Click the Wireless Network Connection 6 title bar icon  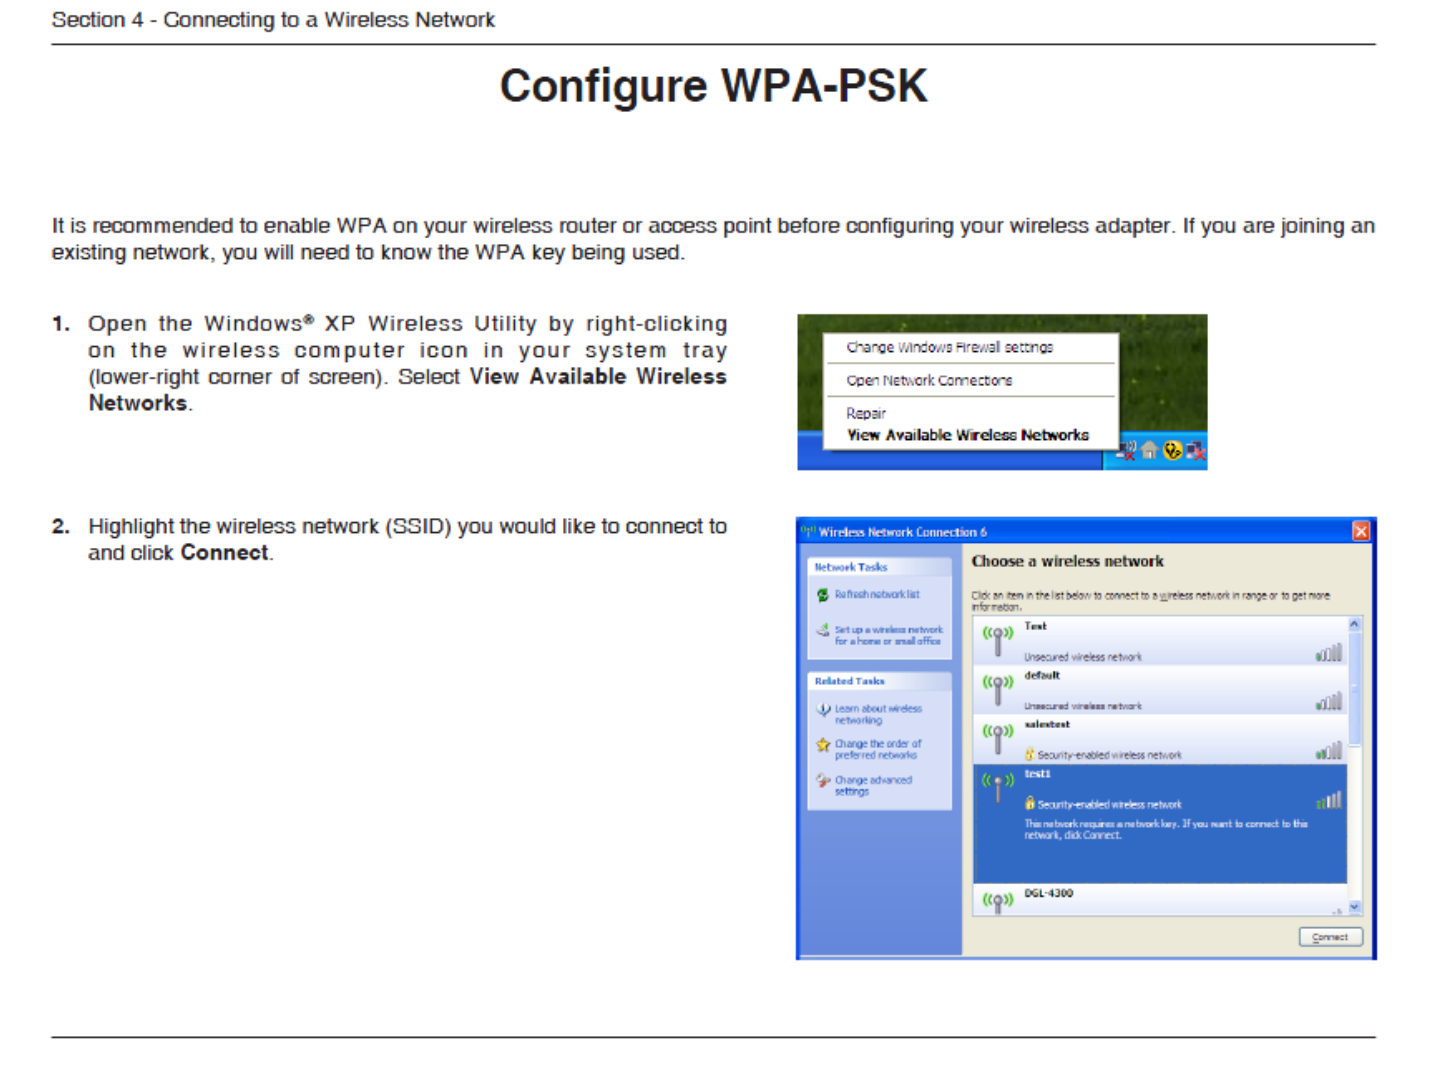(x=808, y=531)
